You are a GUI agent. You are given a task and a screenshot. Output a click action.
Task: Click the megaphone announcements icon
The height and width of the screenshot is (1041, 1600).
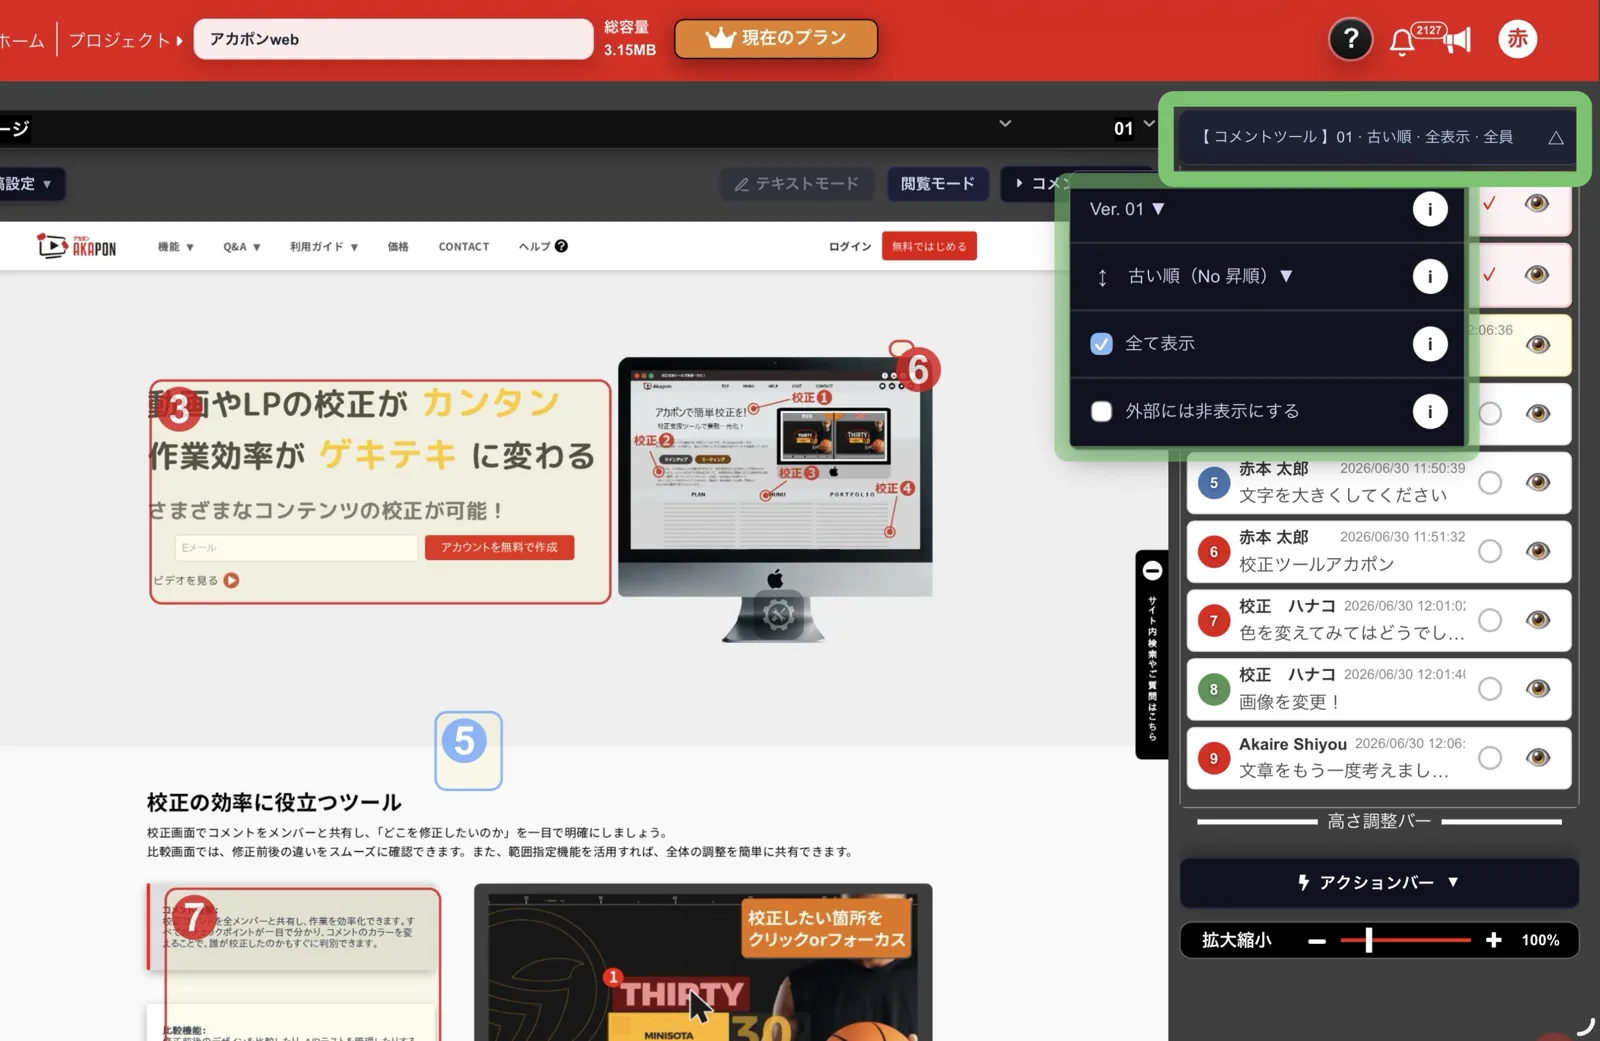tap(1459, 40)
